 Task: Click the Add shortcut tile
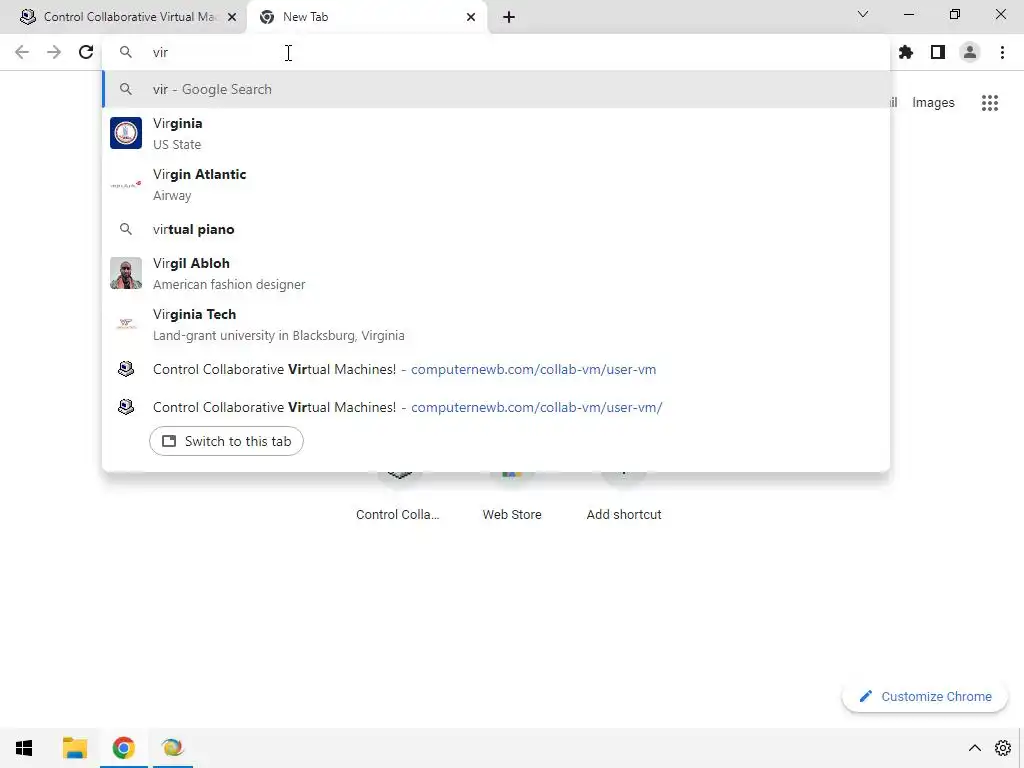(x=624, y=496)
